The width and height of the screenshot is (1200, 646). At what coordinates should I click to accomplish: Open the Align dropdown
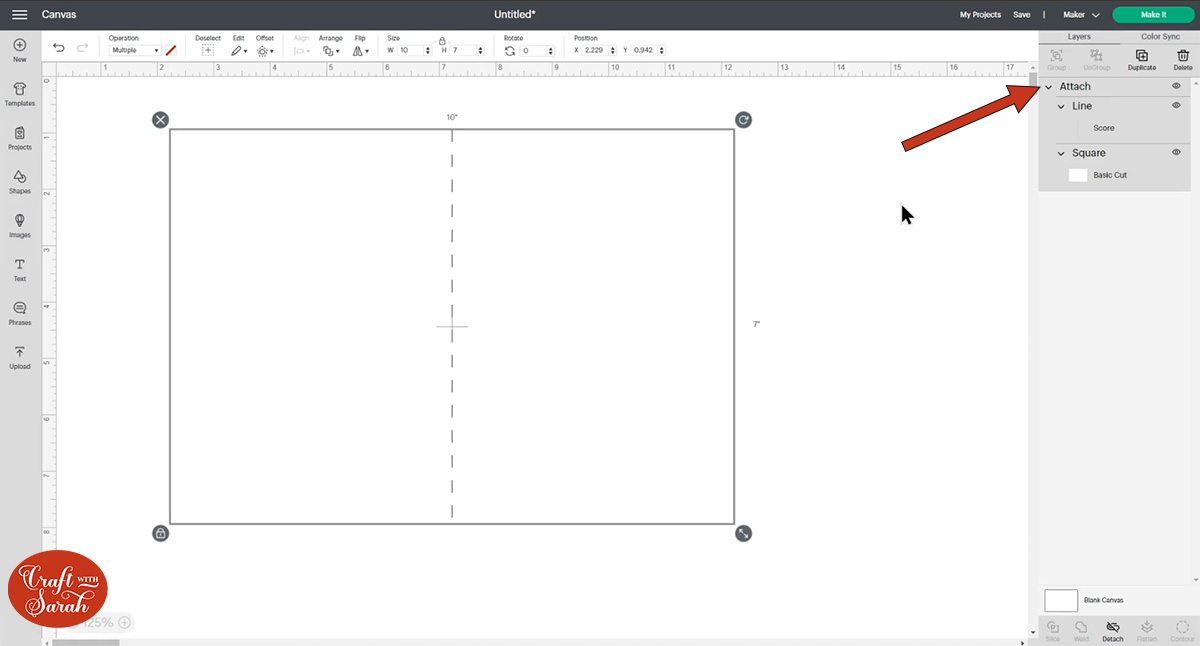click(x=301, y=50)
